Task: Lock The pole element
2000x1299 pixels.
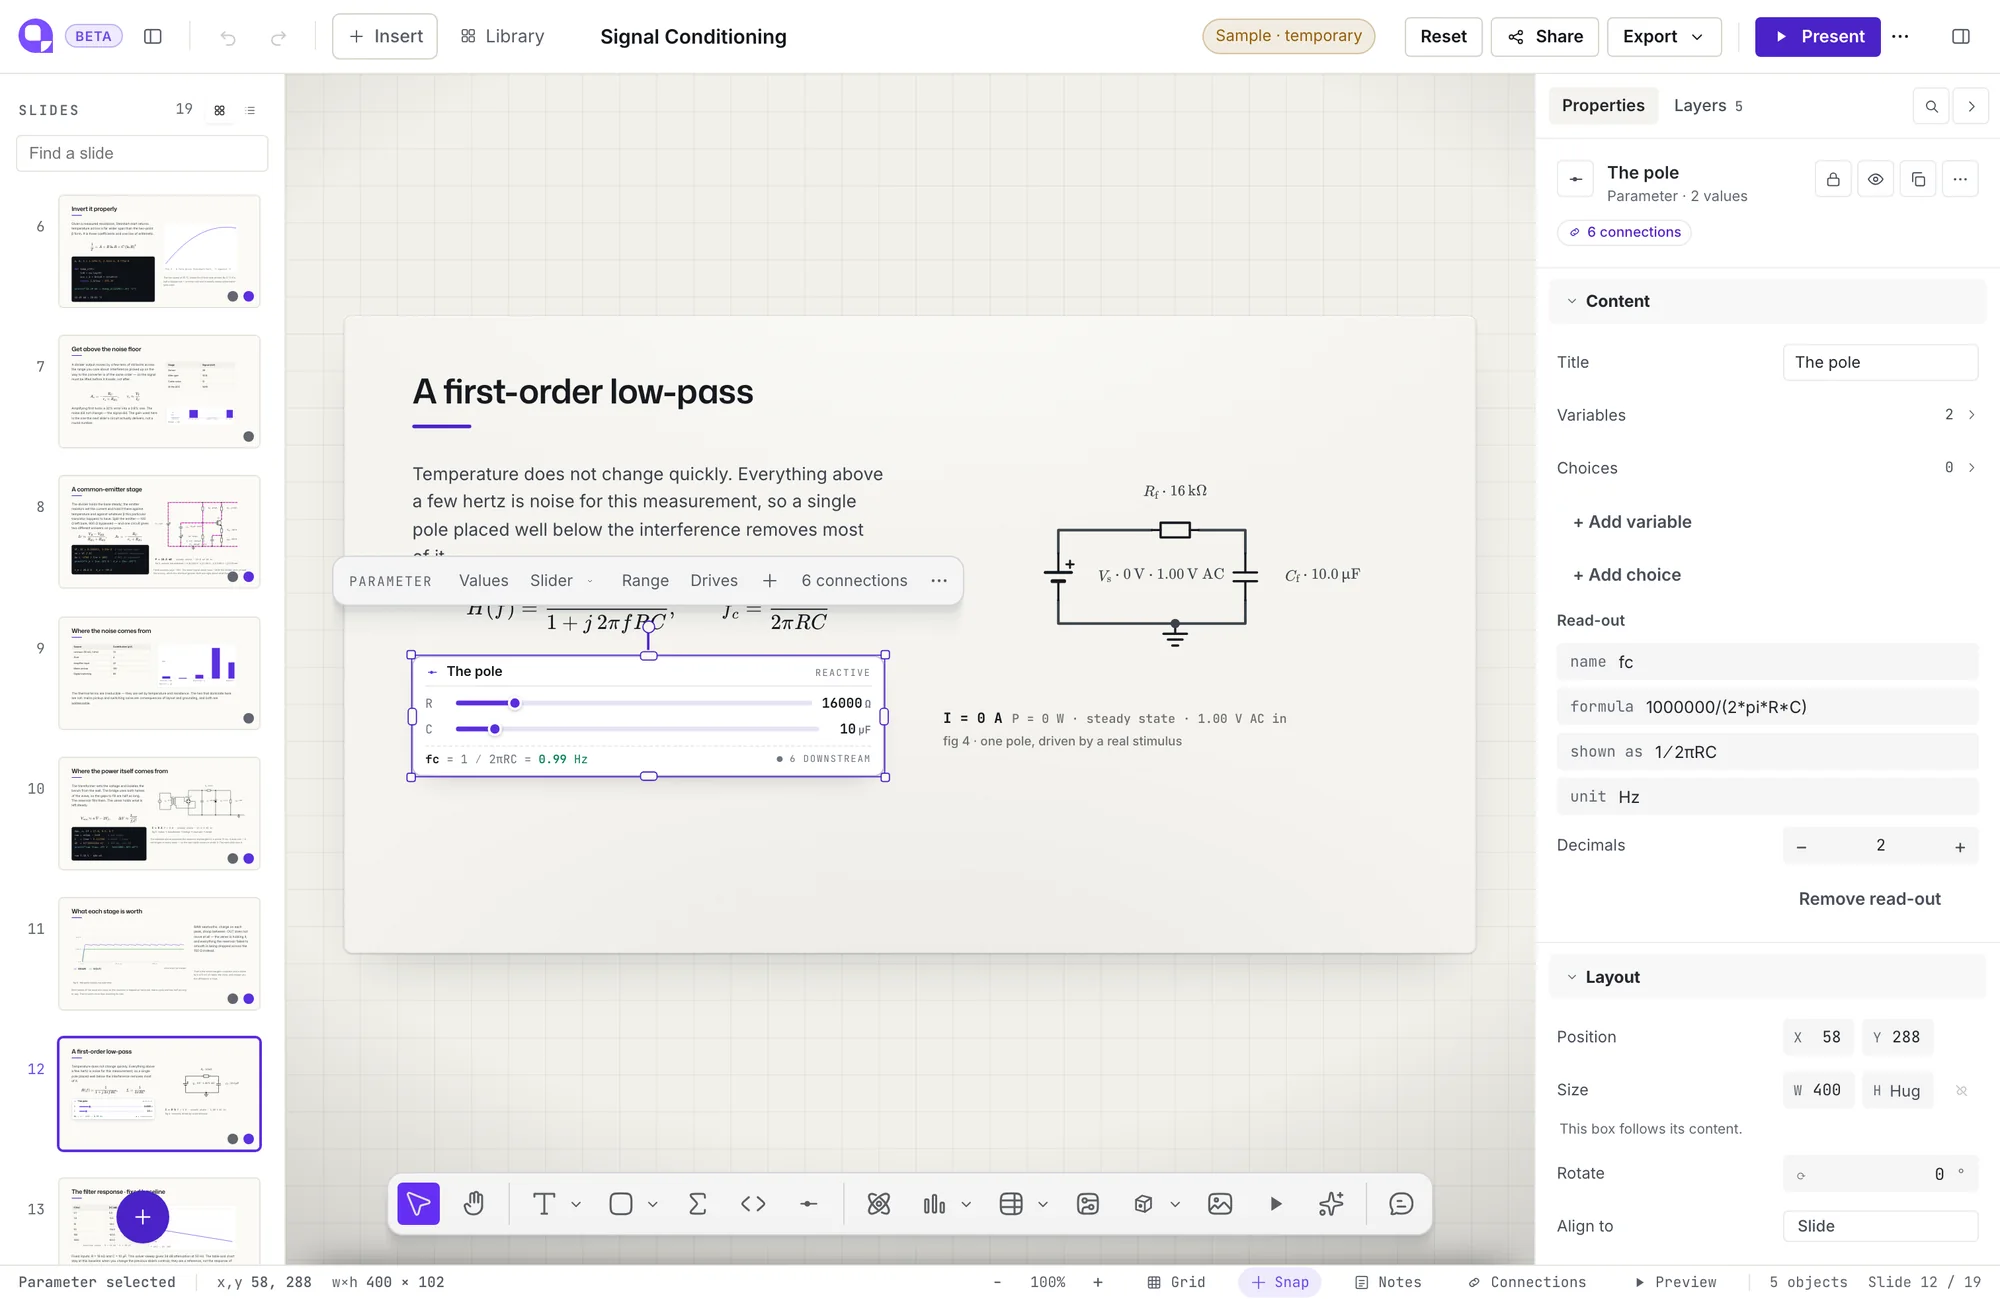Action: (x=1833, y=180)
